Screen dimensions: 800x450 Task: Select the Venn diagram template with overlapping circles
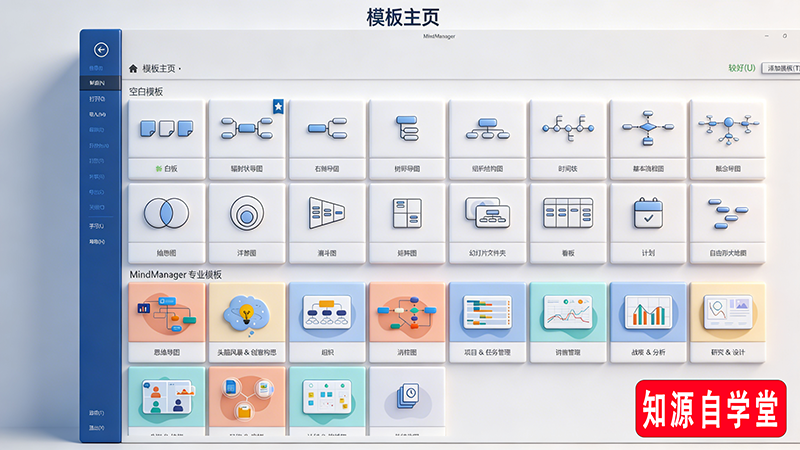[165, 213]
